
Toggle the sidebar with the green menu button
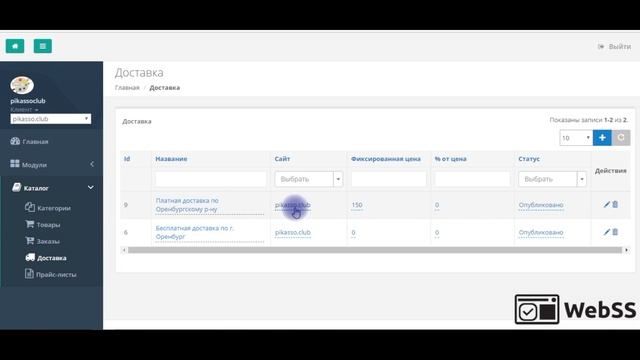click(x=43, y=46)
